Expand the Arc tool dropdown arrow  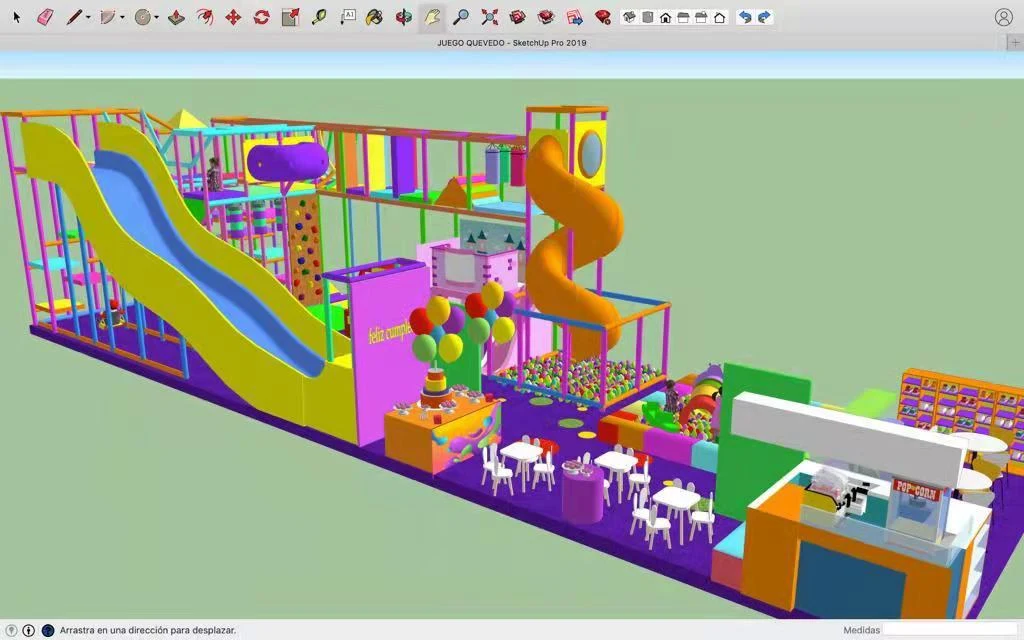(122, 18)
